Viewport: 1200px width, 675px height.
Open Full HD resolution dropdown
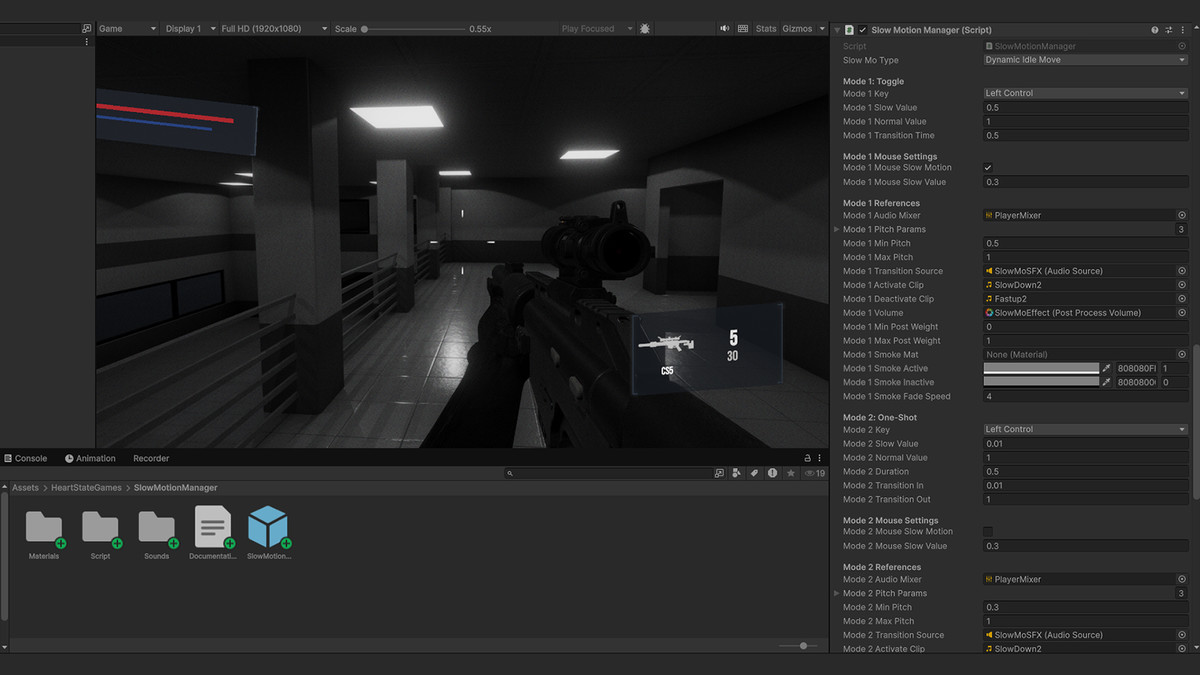point(275,29)
